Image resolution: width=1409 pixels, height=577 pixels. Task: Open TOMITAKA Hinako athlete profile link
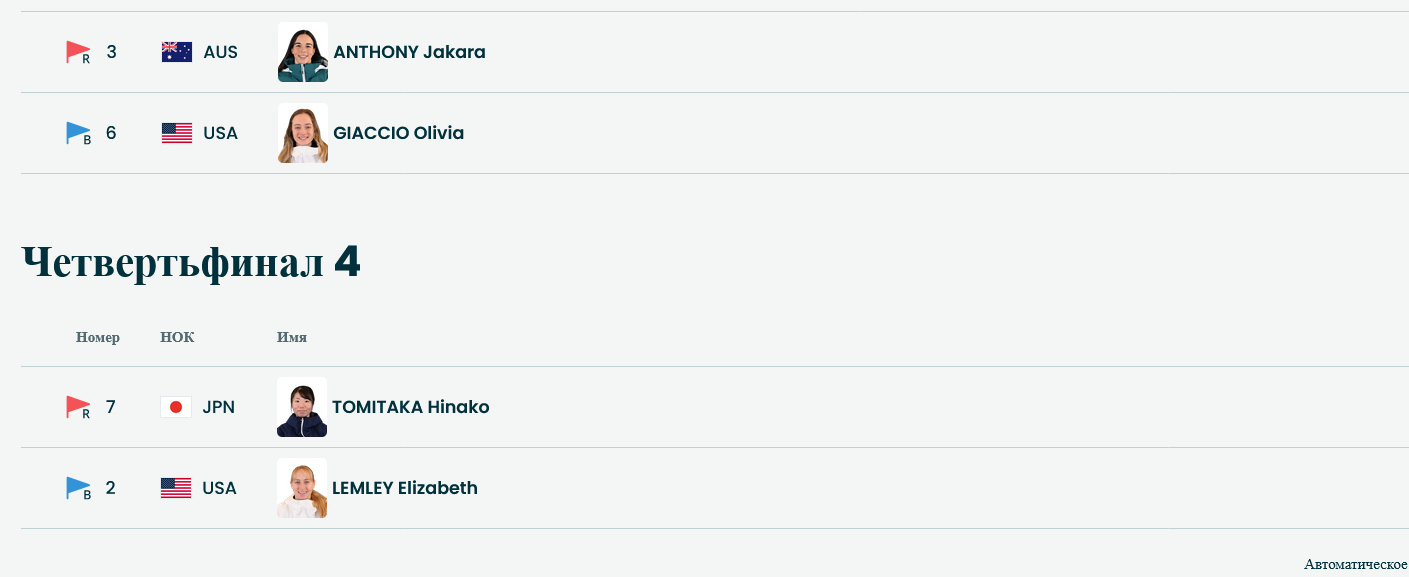410,407
